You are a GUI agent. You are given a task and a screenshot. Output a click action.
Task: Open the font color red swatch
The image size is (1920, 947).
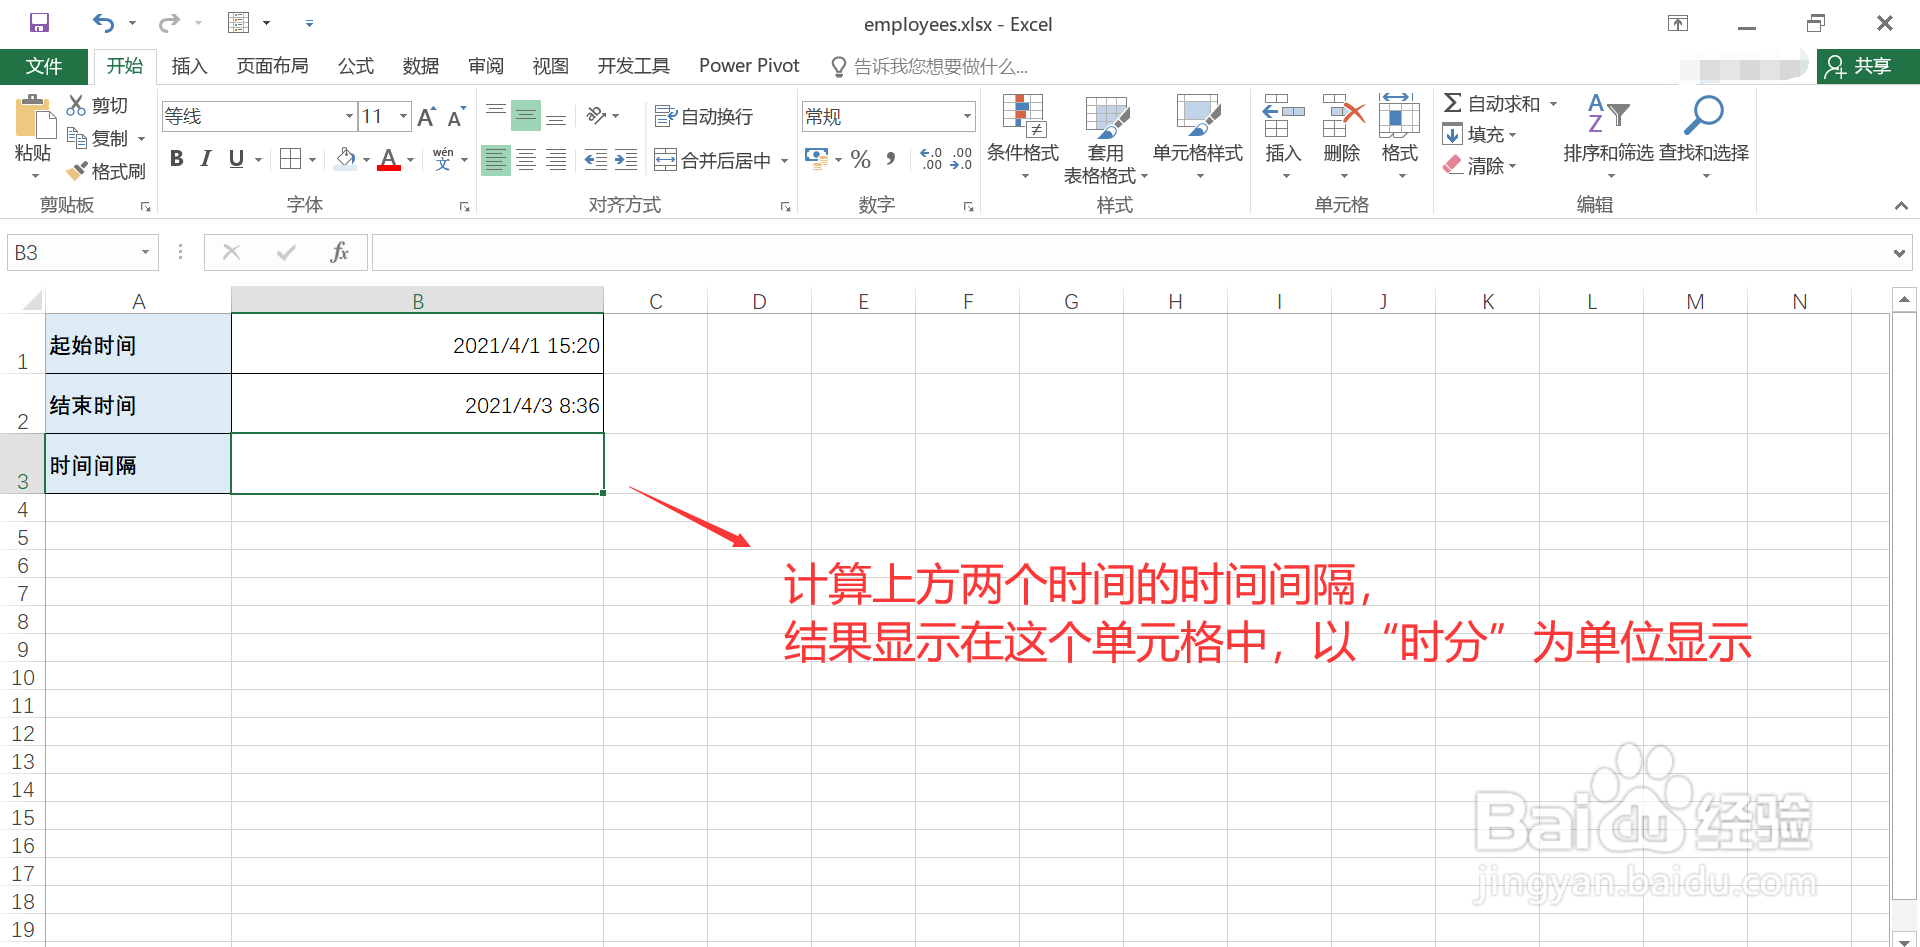[389, 159]
